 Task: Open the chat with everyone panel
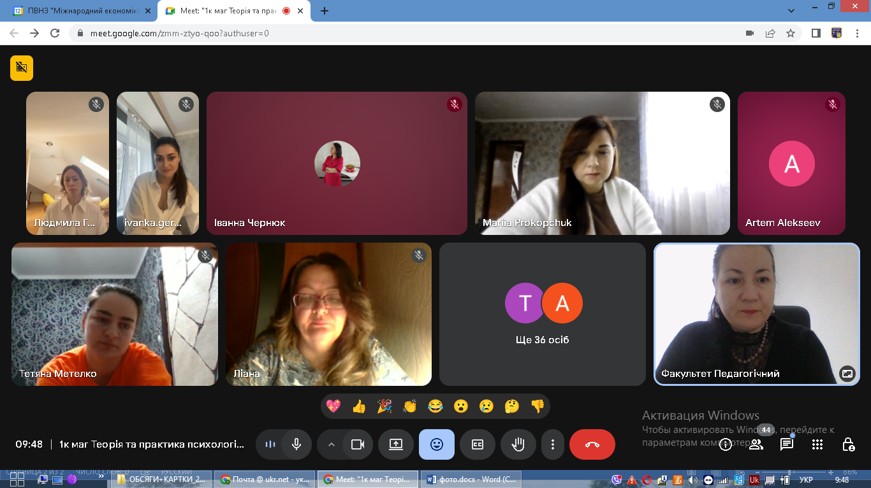tap(787, 444)
